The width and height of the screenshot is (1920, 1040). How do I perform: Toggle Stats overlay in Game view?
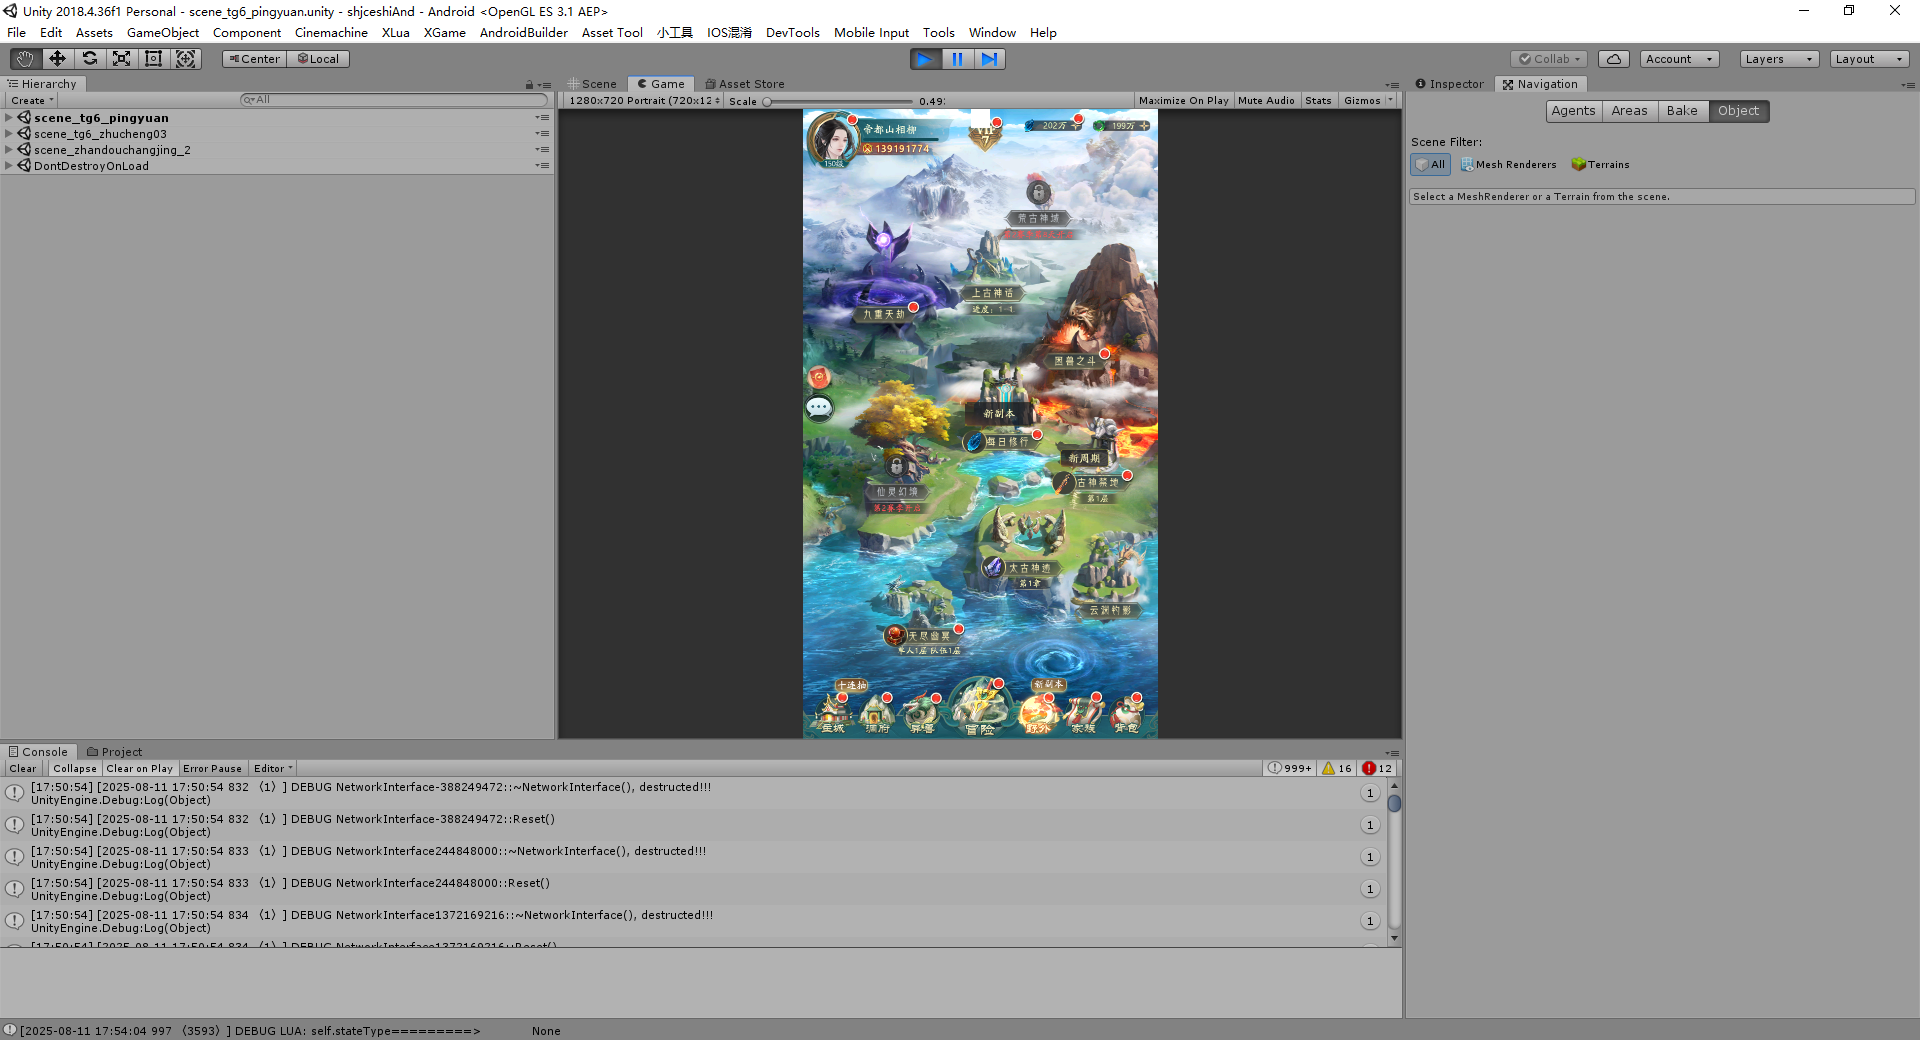tap(1318, 101)
